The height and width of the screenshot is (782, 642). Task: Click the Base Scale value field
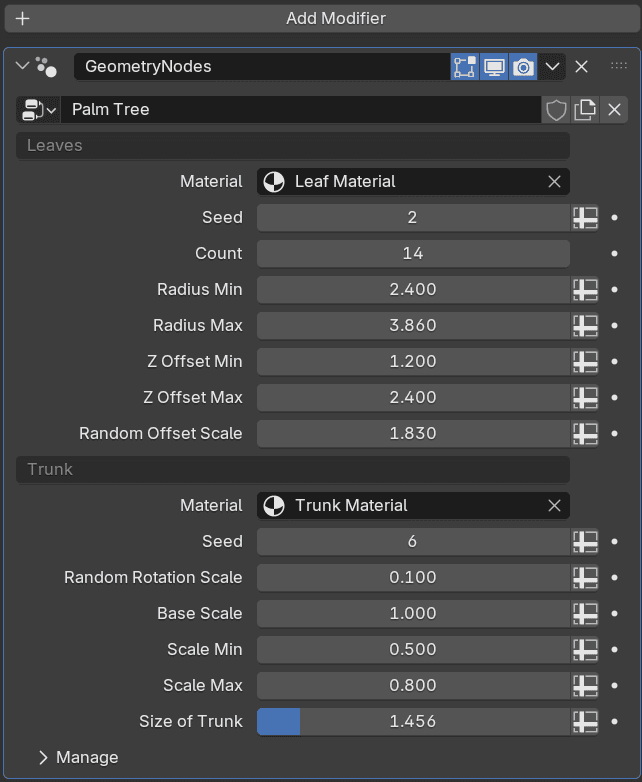[413, 613]
